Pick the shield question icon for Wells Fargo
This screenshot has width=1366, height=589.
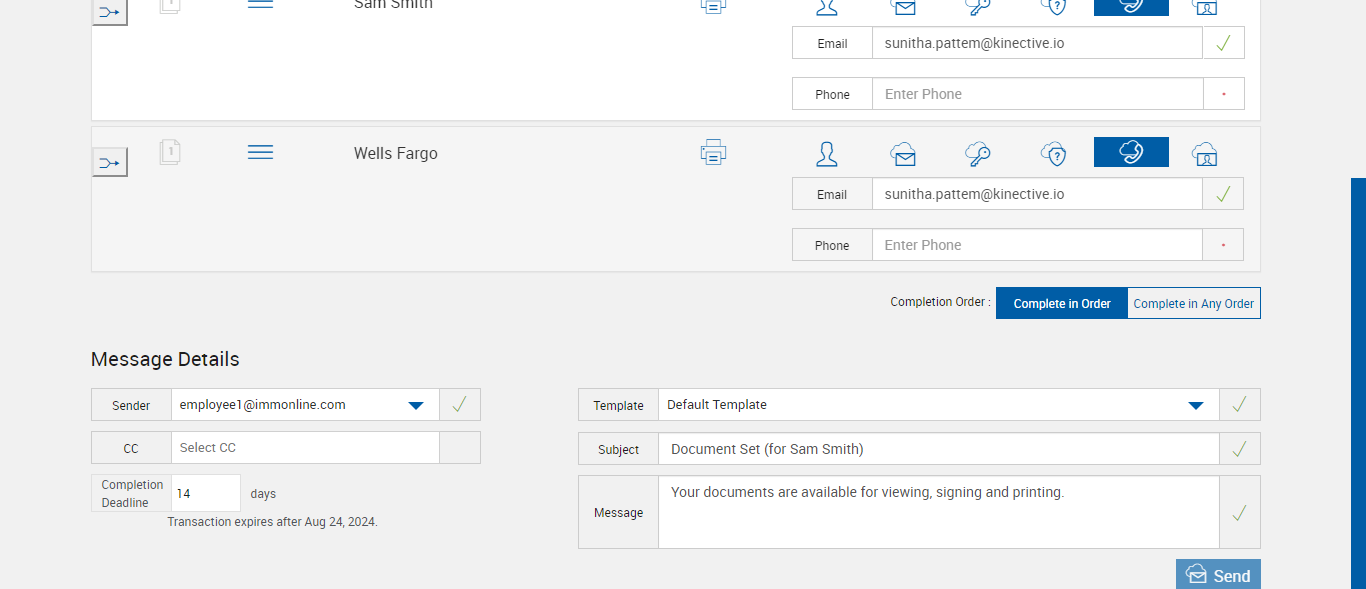click(x=1053, y=153)
